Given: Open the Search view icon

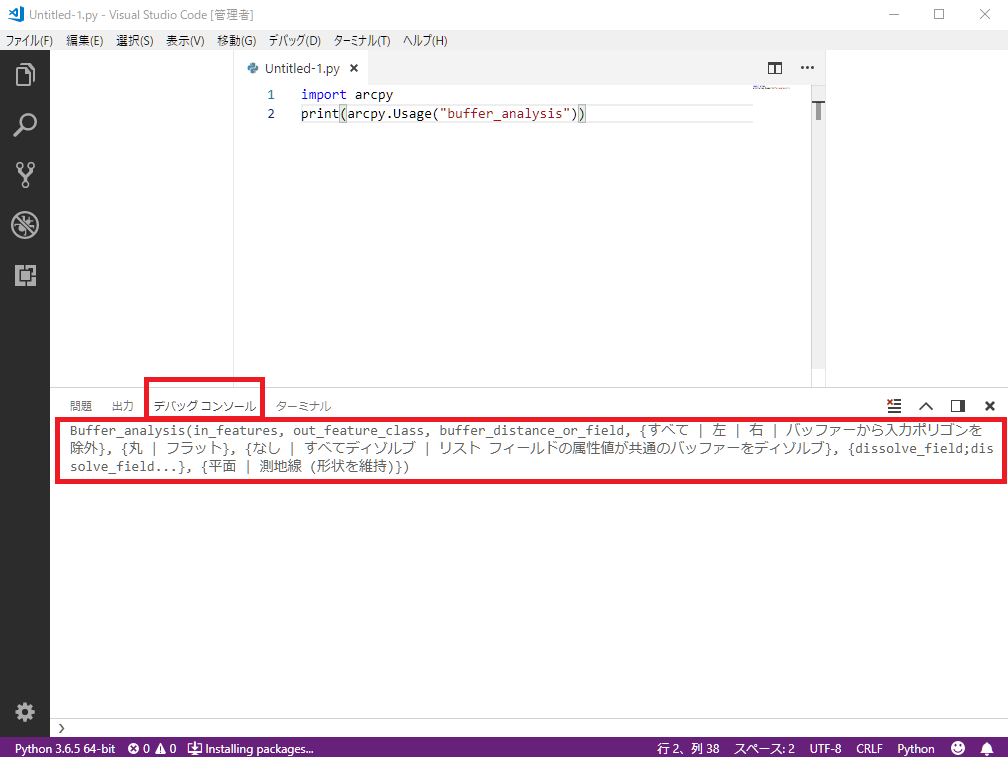Looking at the screenshot, I should pyautogui.click(x=24, y=125).
